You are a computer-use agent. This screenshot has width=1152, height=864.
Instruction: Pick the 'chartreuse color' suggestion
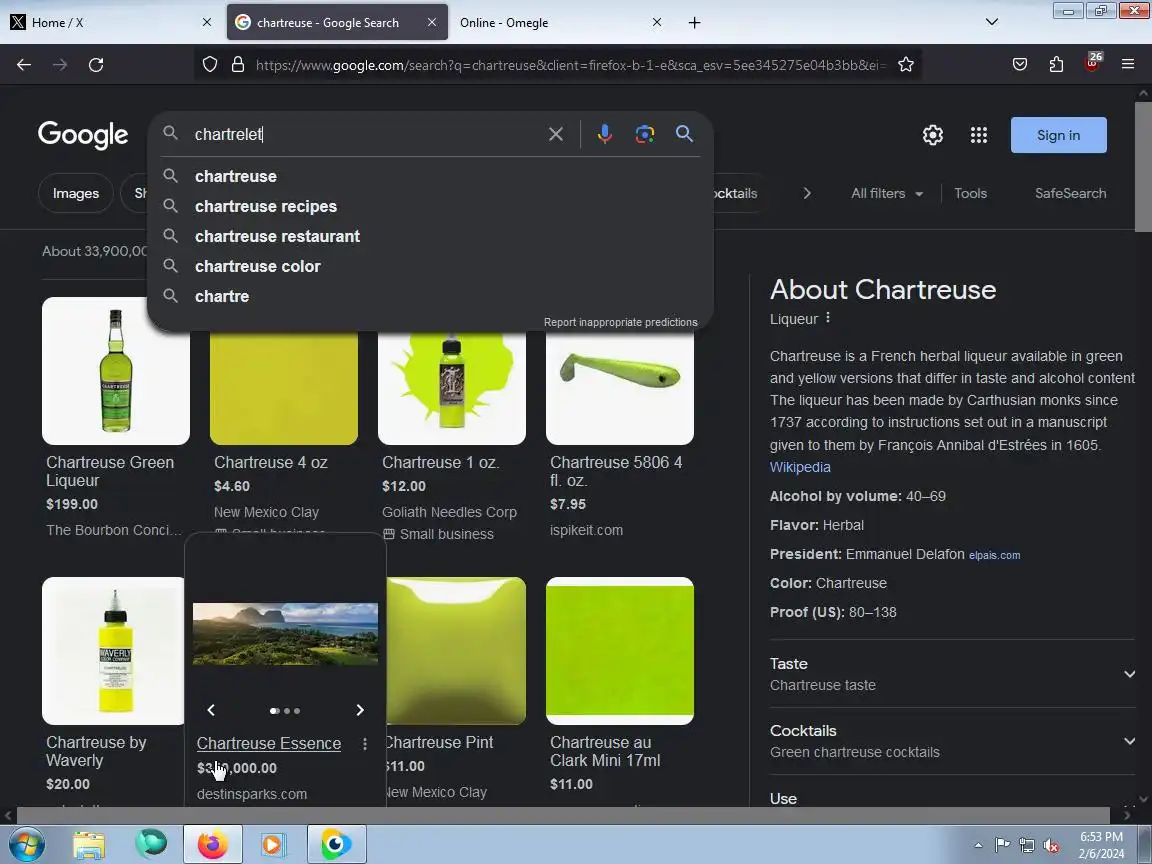(431, 267)
